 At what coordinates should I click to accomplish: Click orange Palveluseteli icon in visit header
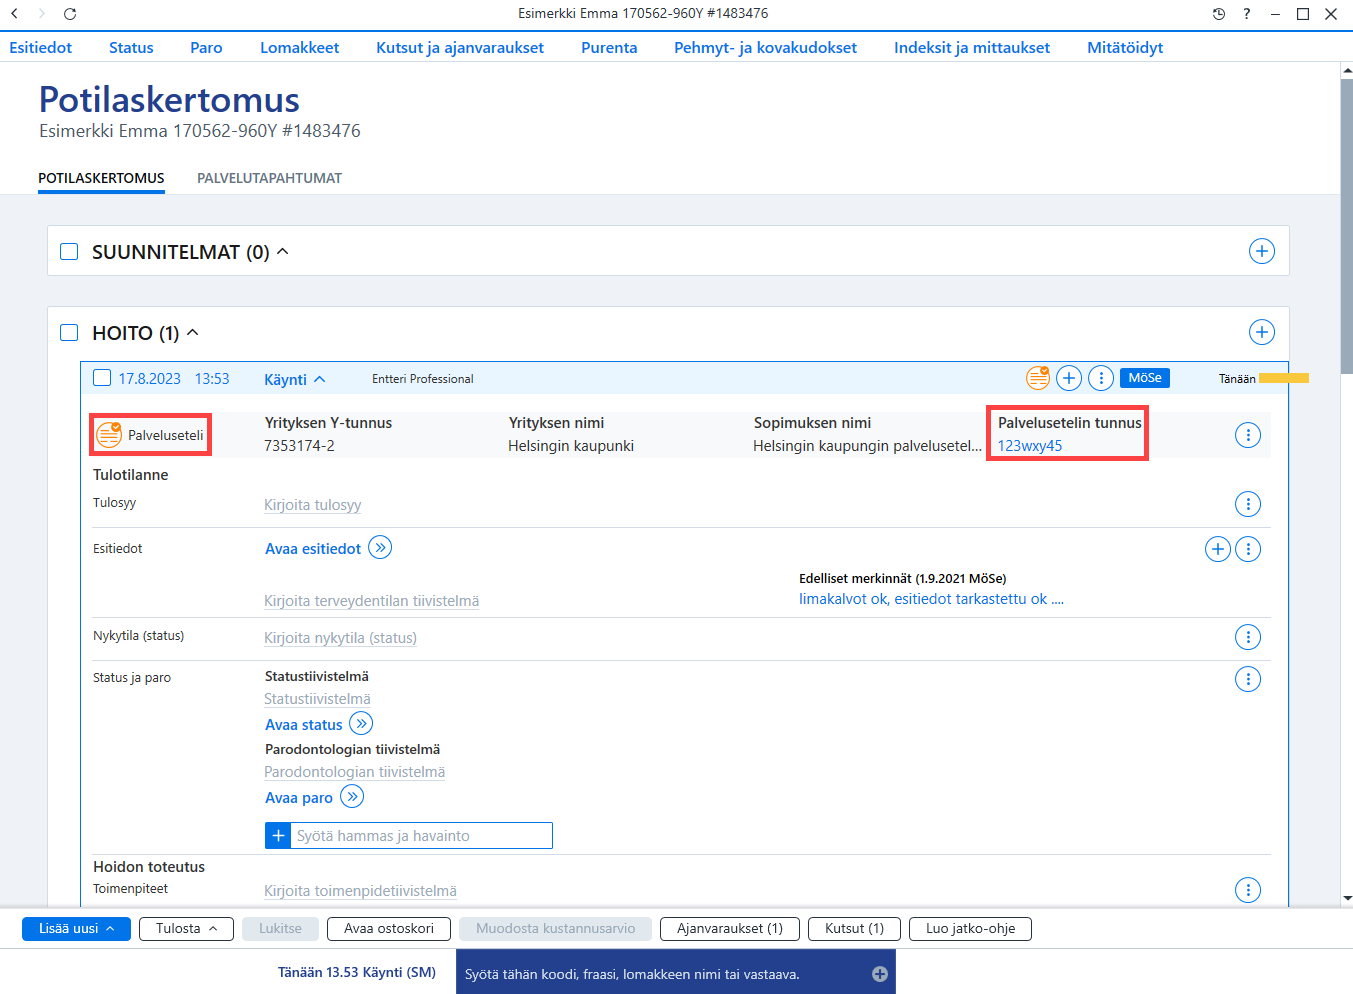click(x=1038, y=378)
